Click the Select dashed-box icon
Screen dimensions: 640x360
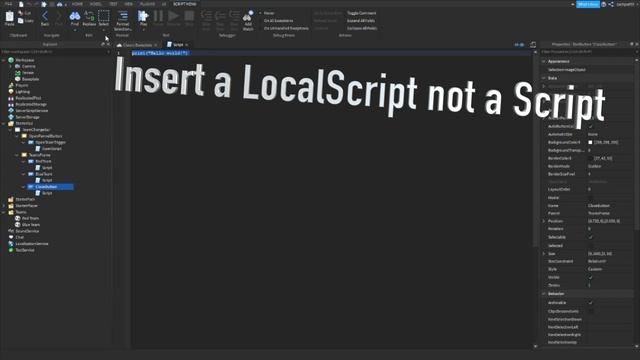coord(104,16)
